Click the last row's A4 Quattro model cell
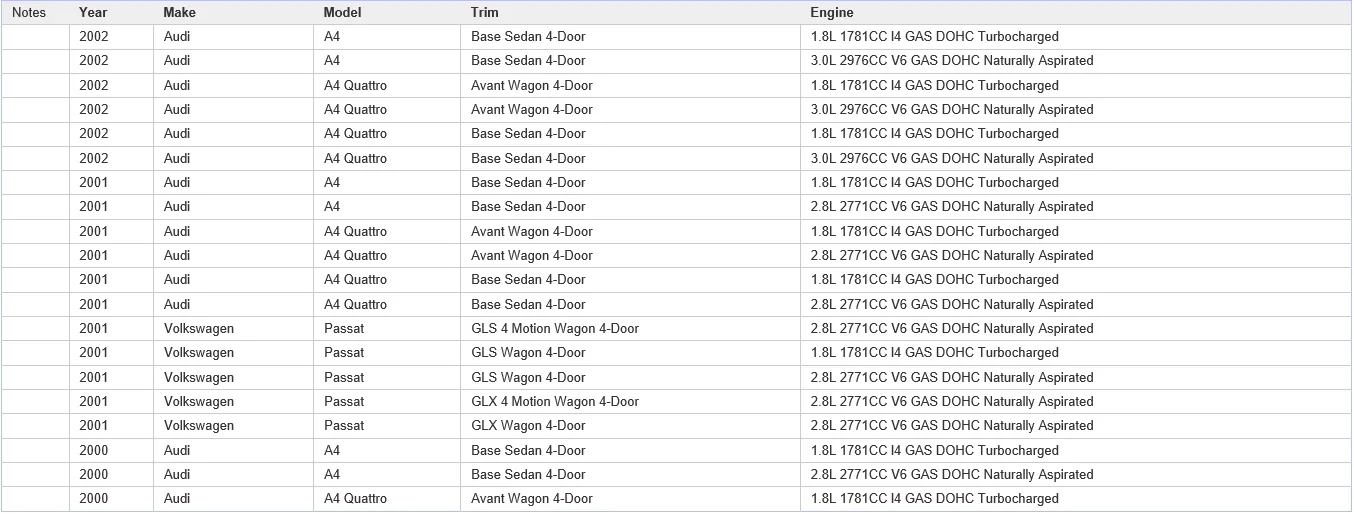The image size is (1354, 514). point(387,499)
